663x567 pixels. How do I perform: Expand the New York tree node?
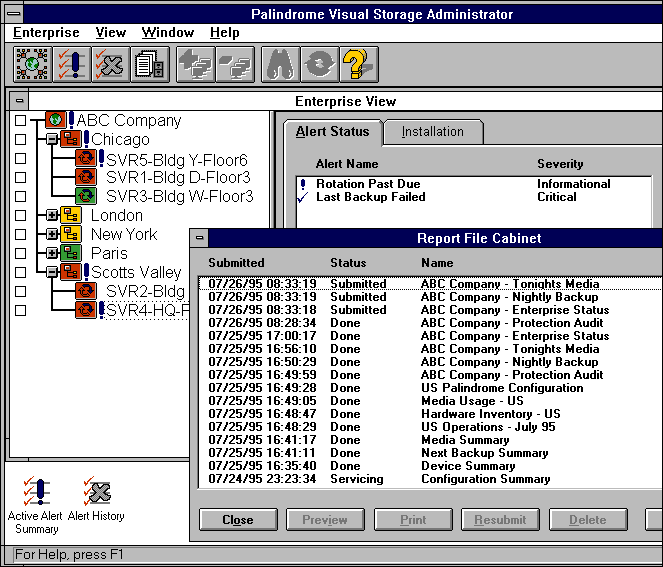click(x=52, y=234)
